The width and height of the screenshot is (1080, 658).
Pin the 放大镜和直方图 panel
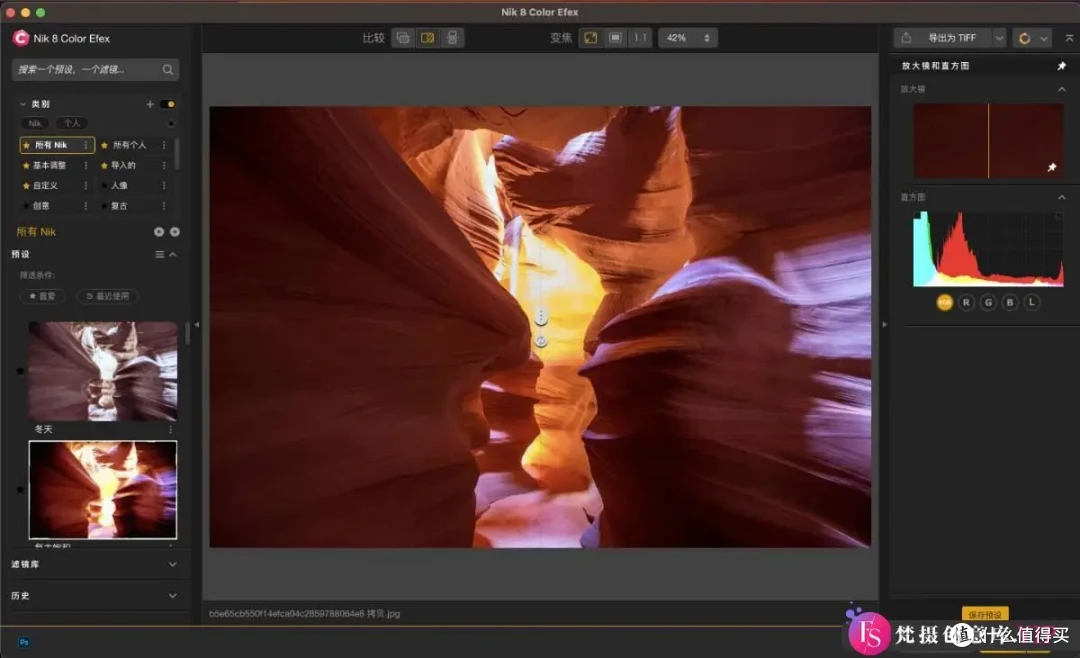pyautogui.click(x=1061, y=66)
